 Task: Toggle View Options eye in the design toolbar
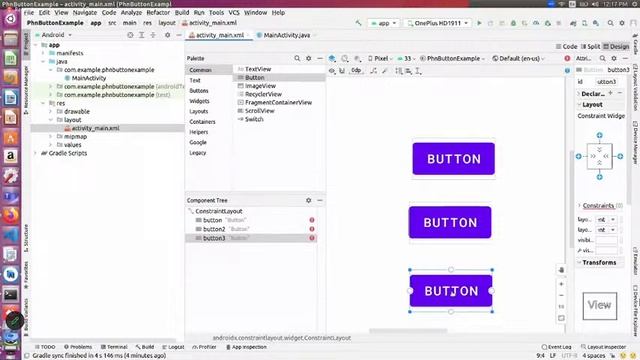coord(332,71)
